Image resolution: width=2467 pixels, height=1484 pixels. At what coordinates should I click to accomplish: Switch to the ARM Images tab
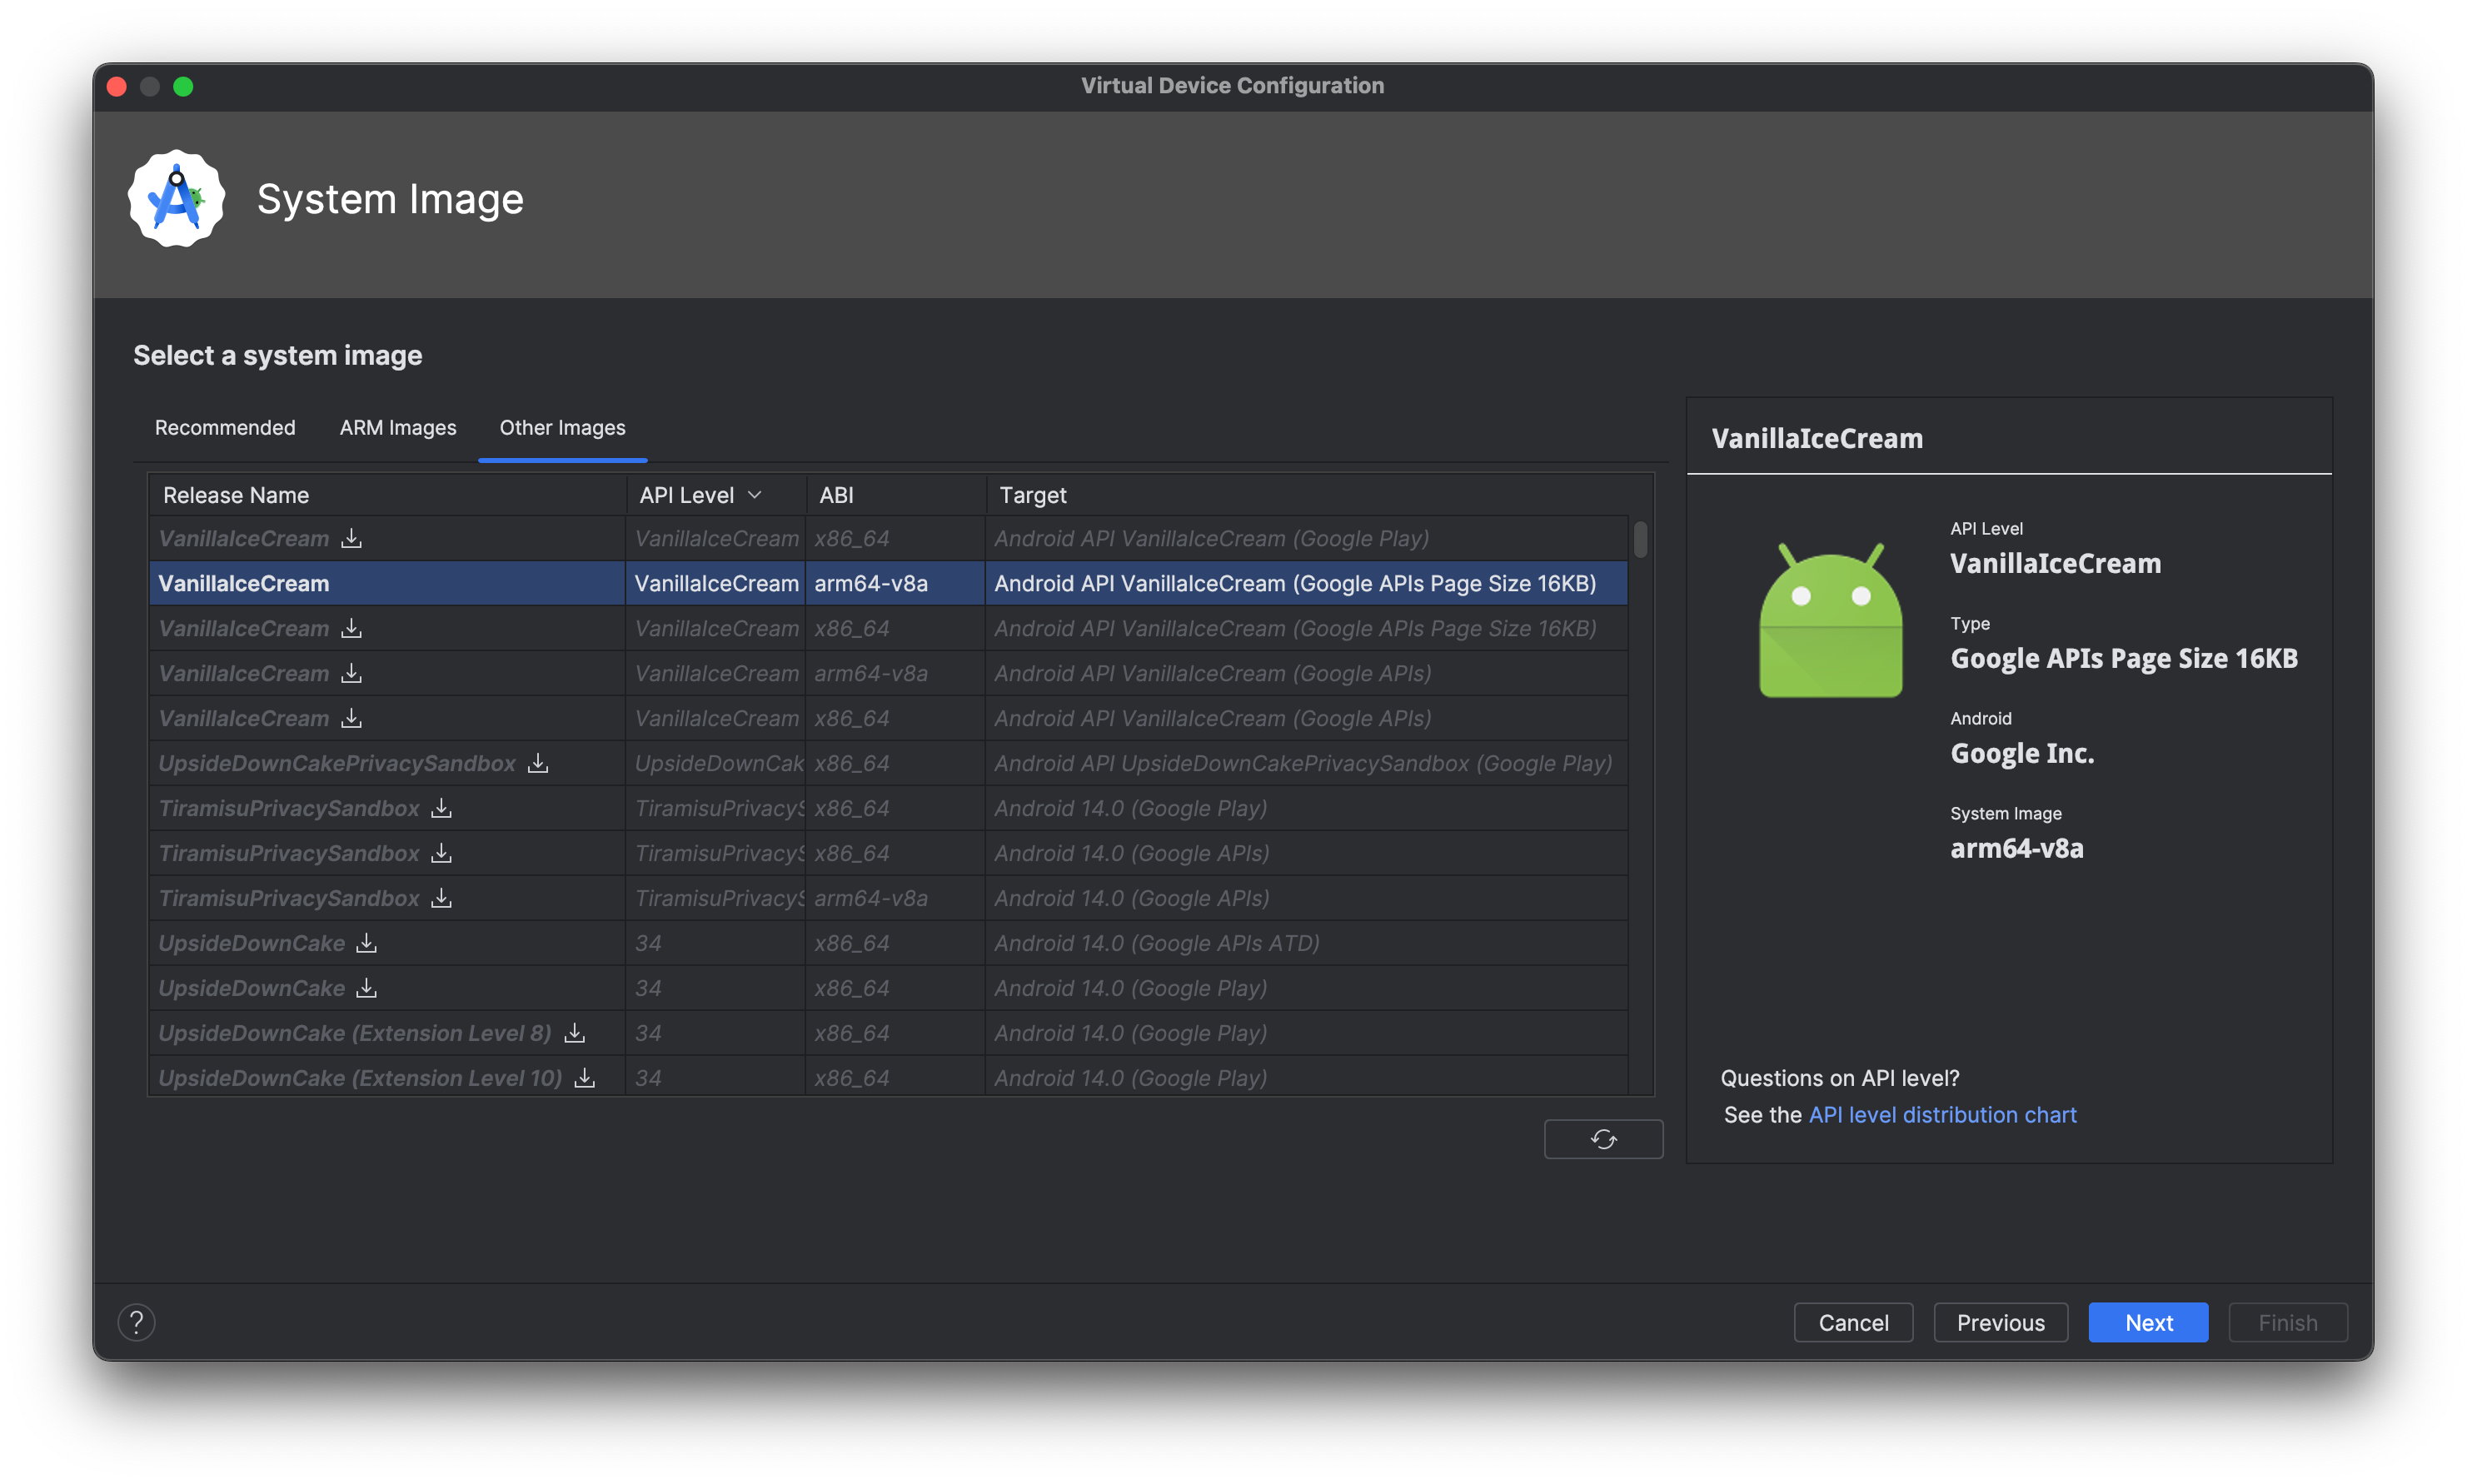[395, 426]
